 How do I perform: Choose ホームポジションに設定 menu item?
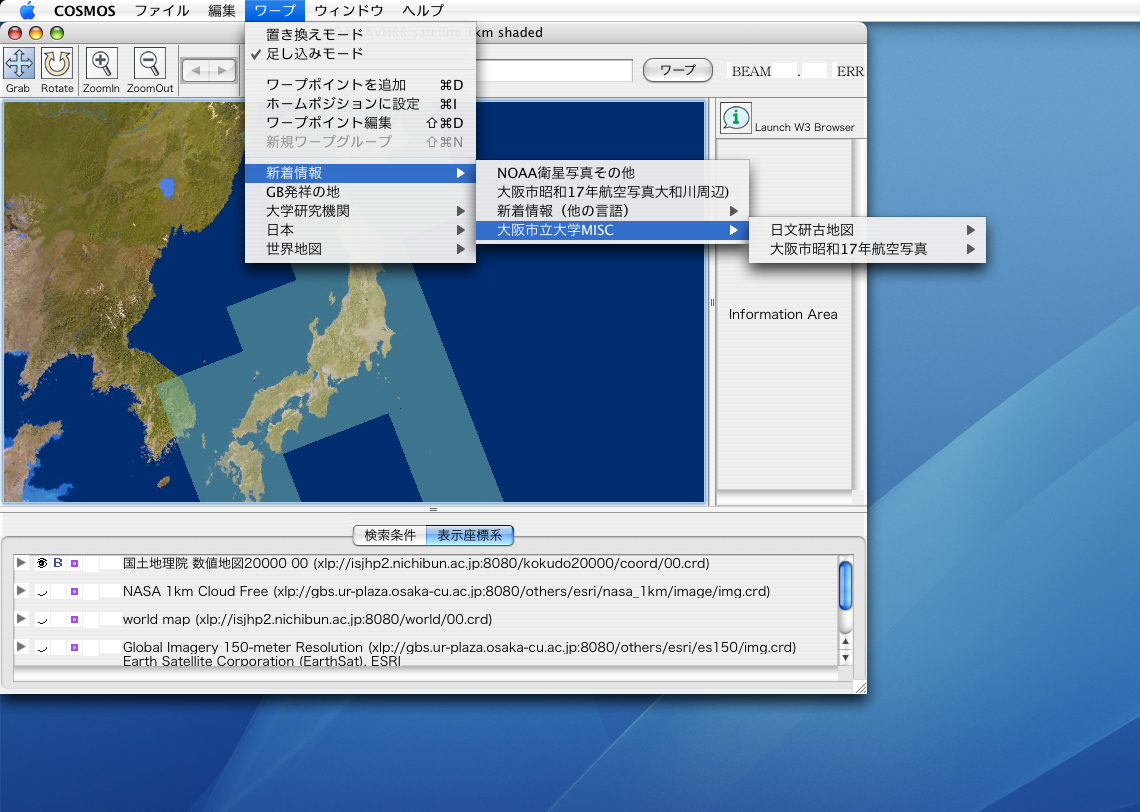[361, 104]
